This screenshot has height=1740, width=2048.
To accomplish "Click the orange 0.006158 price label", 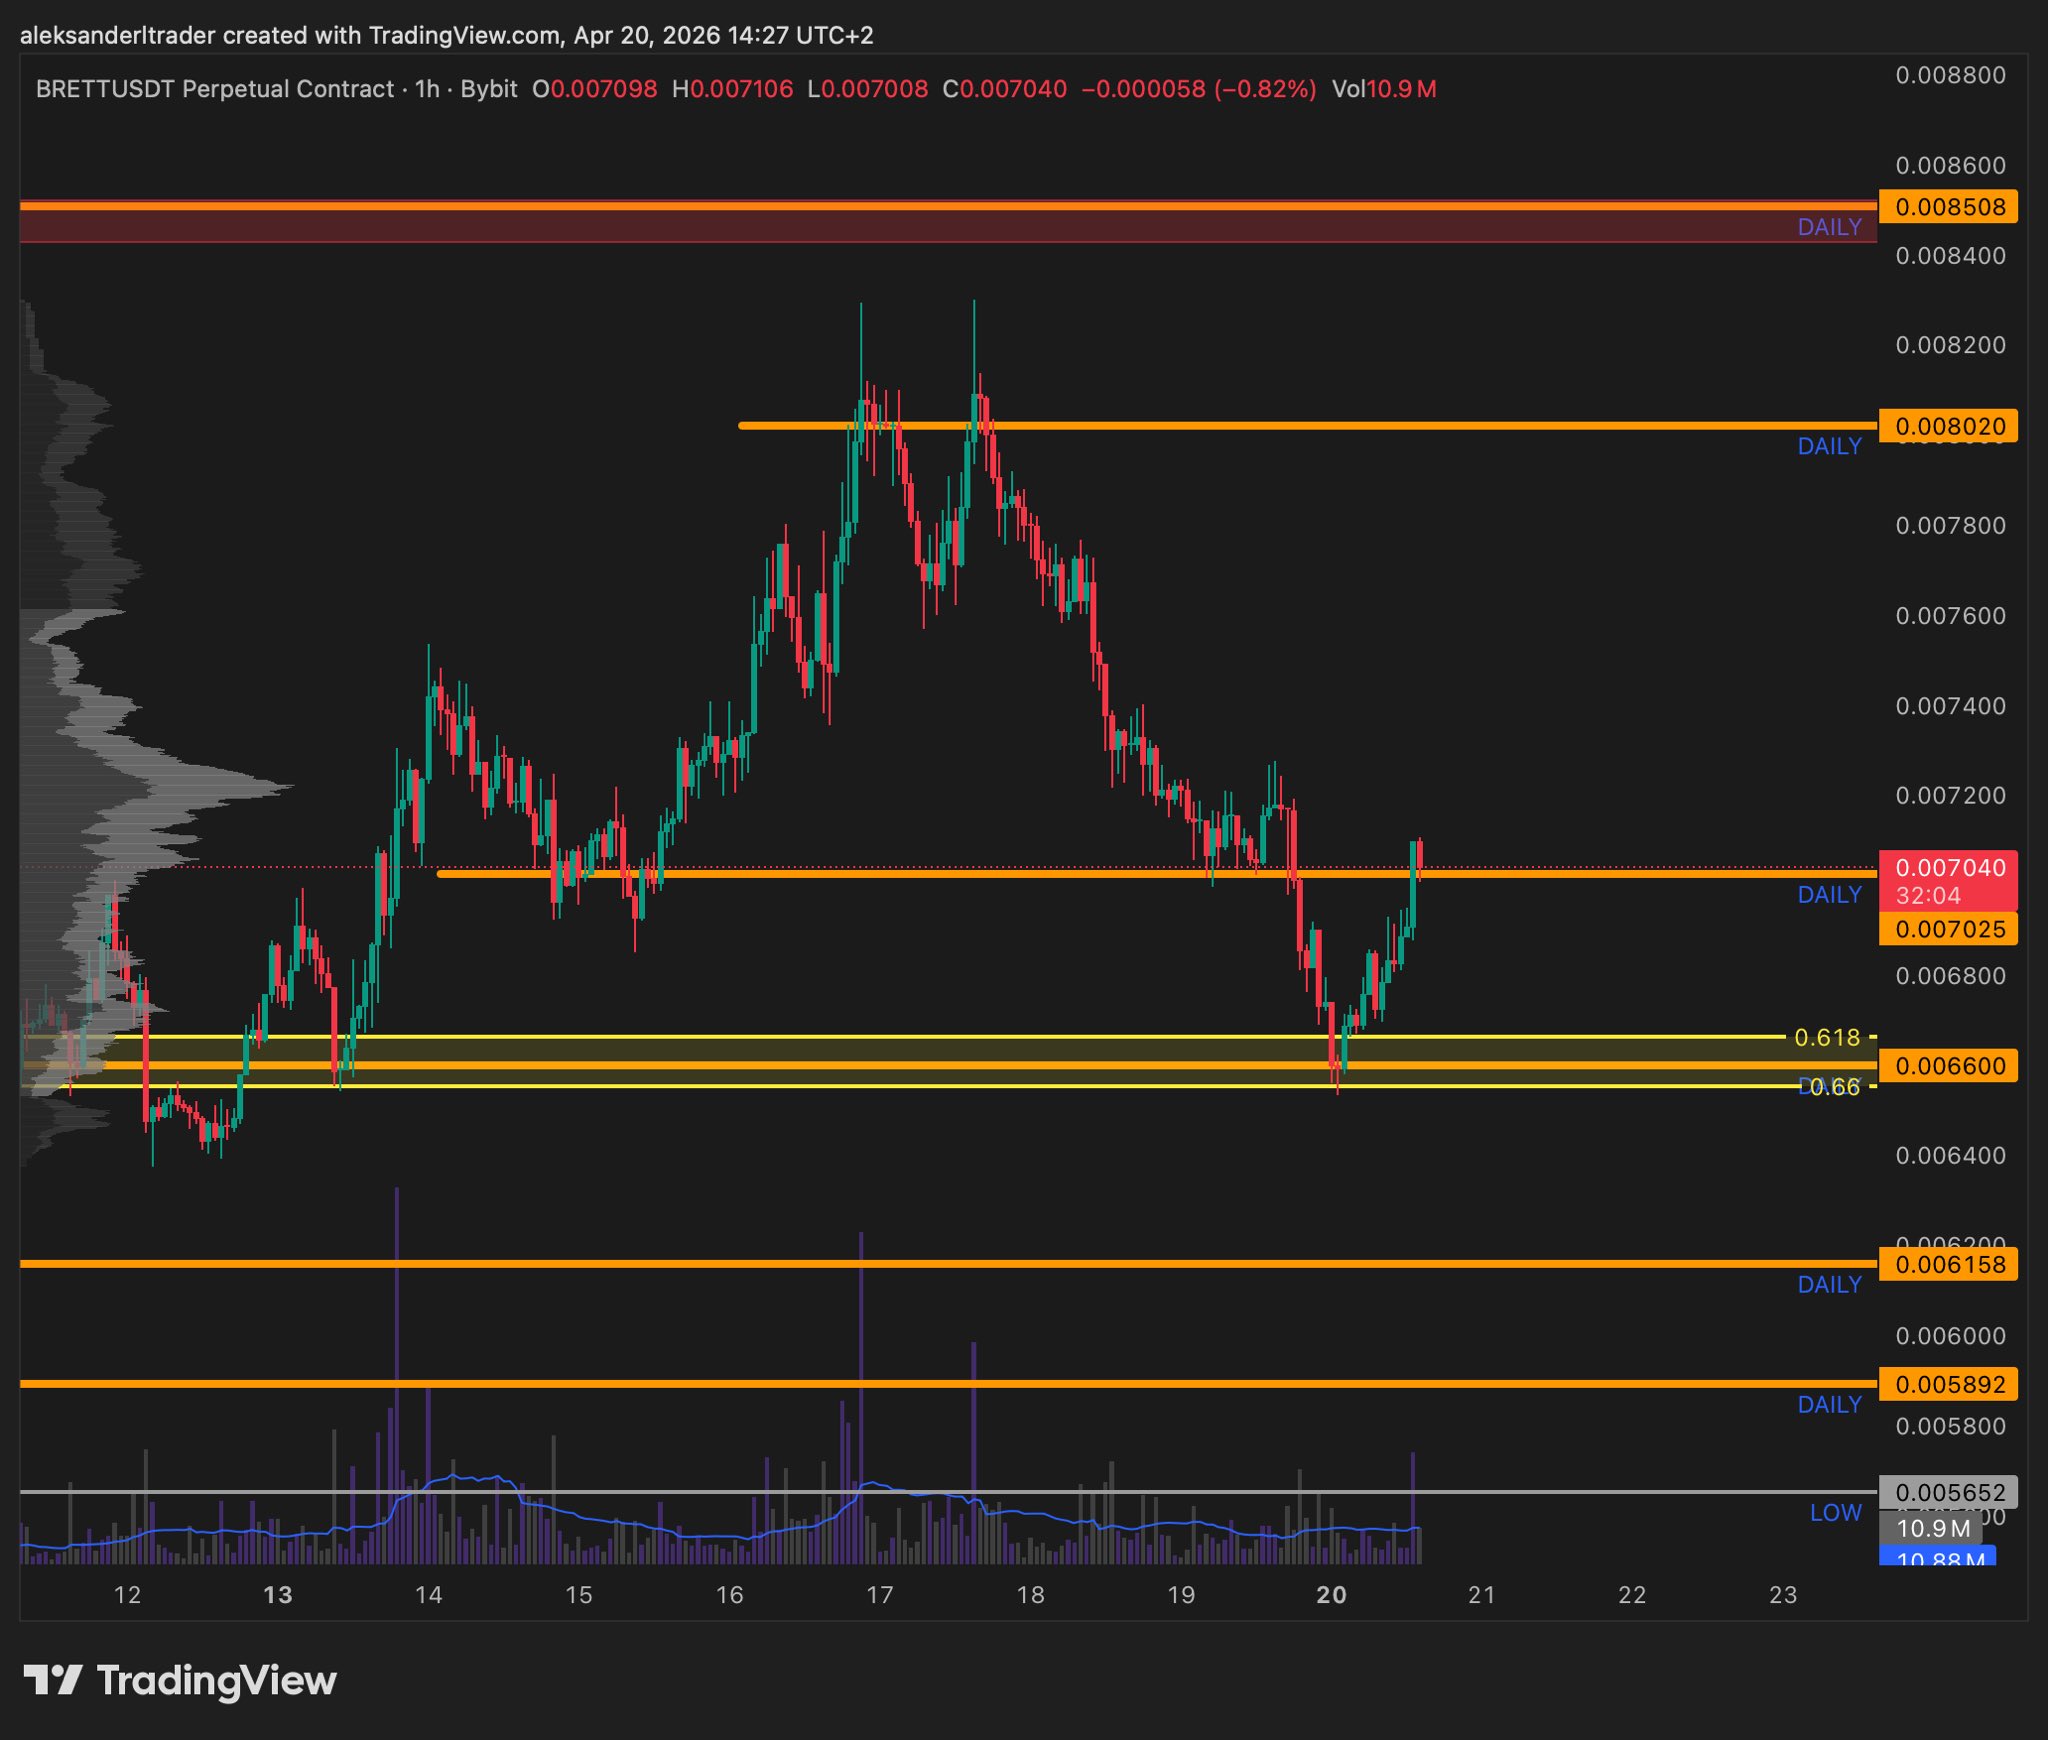I will [x=1948, y=1265].
